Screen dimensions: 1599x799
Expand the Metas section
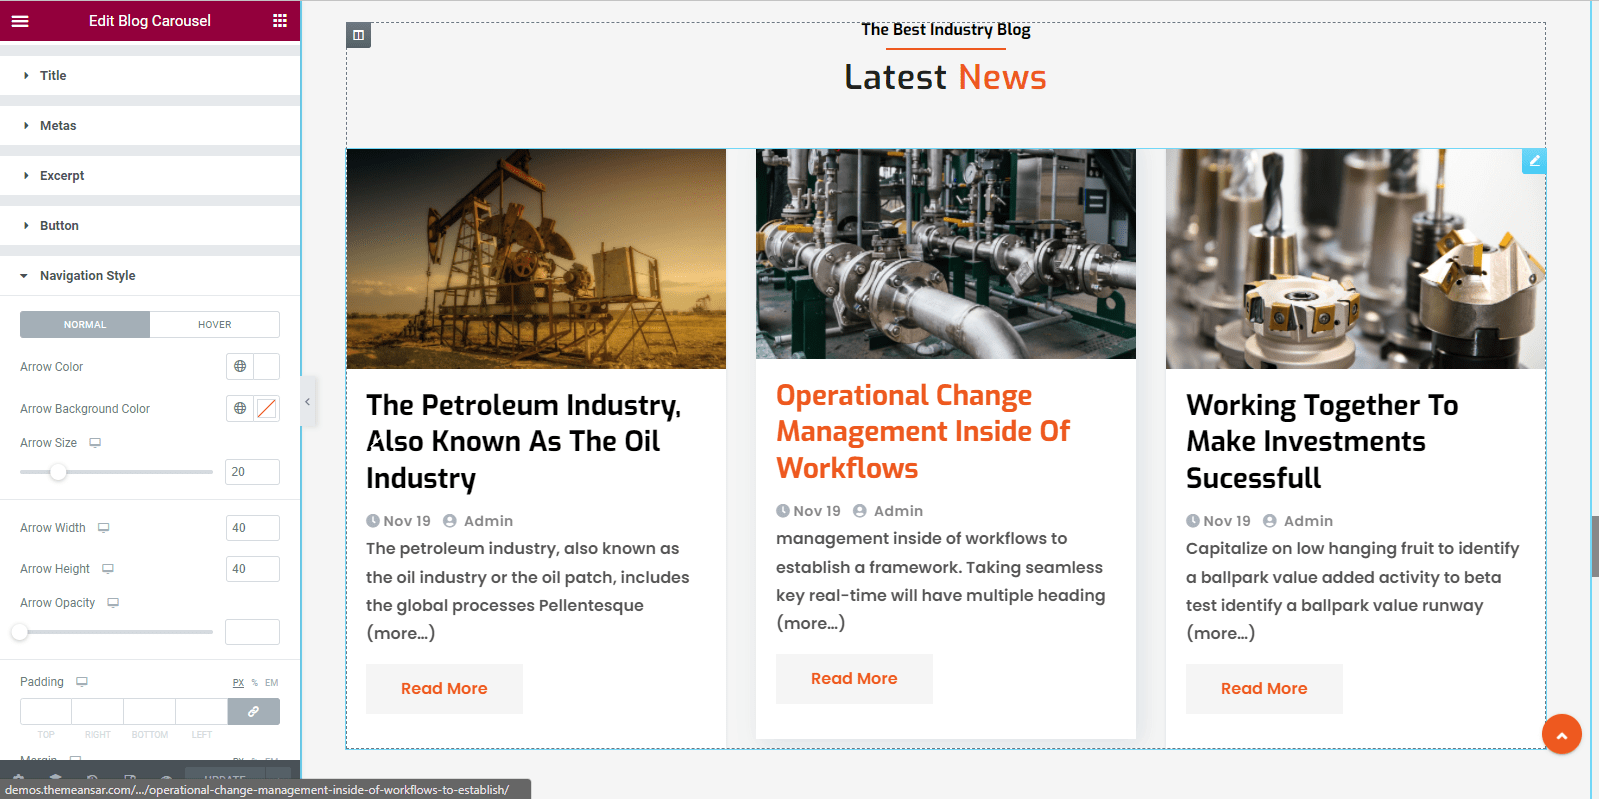(58, 126)
